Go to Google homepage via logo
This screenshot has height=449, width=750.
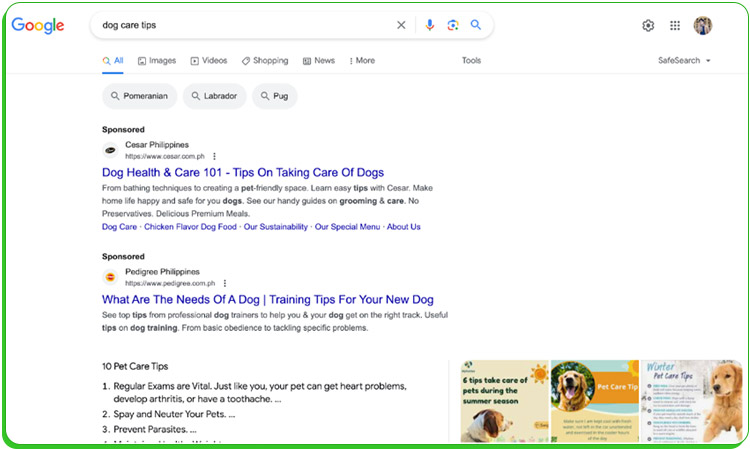[38, 25]
